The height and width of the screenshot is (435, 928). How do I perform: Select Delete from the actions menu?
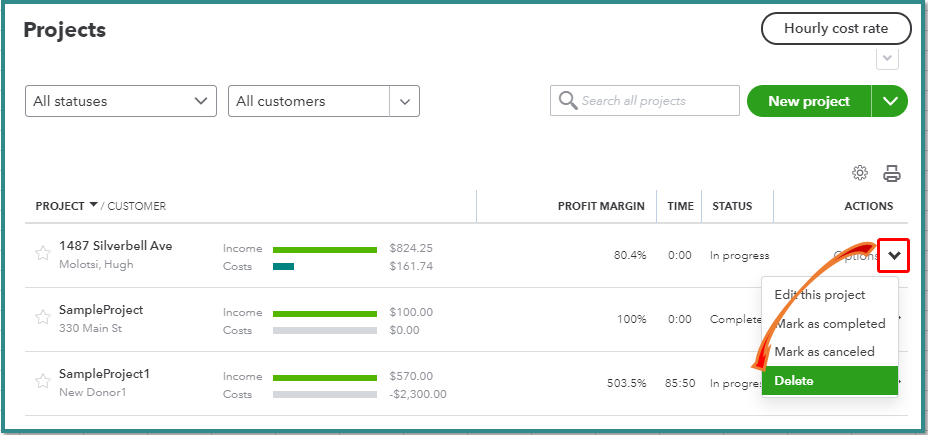pos(829,381)
